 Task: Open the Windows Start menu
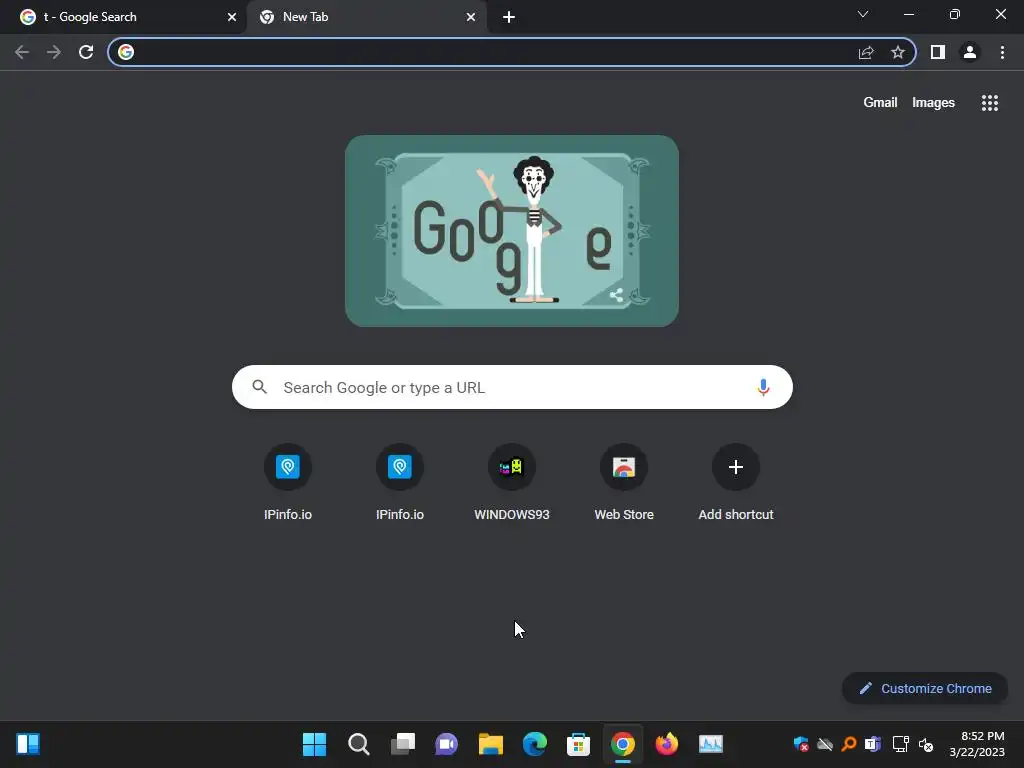(x=315, y=744)
